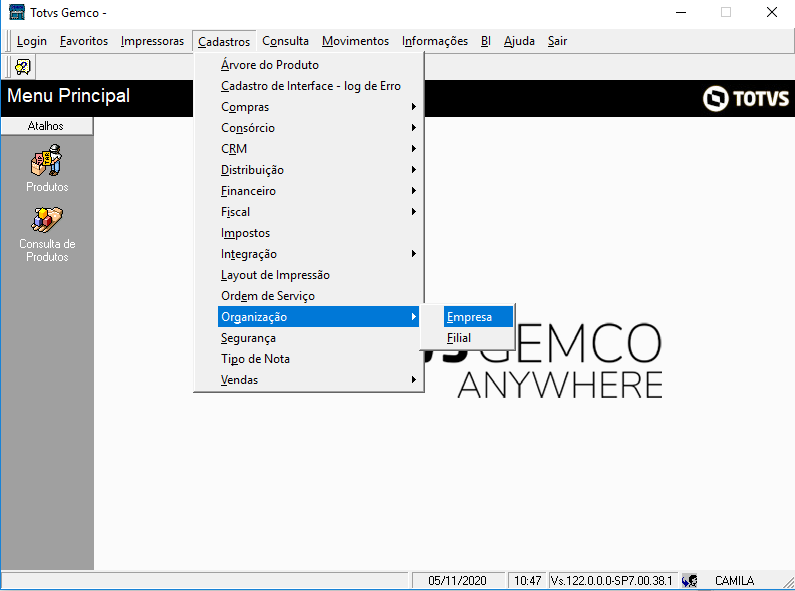
Task: Click the user status icon next to CAMILA
Action: 690,580
